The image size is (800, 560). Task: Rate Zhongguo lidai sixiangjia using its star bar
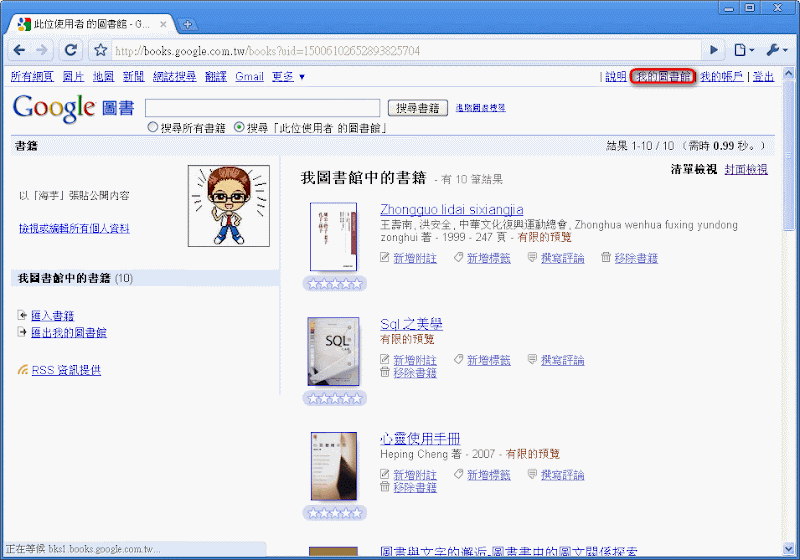point(335,284)
